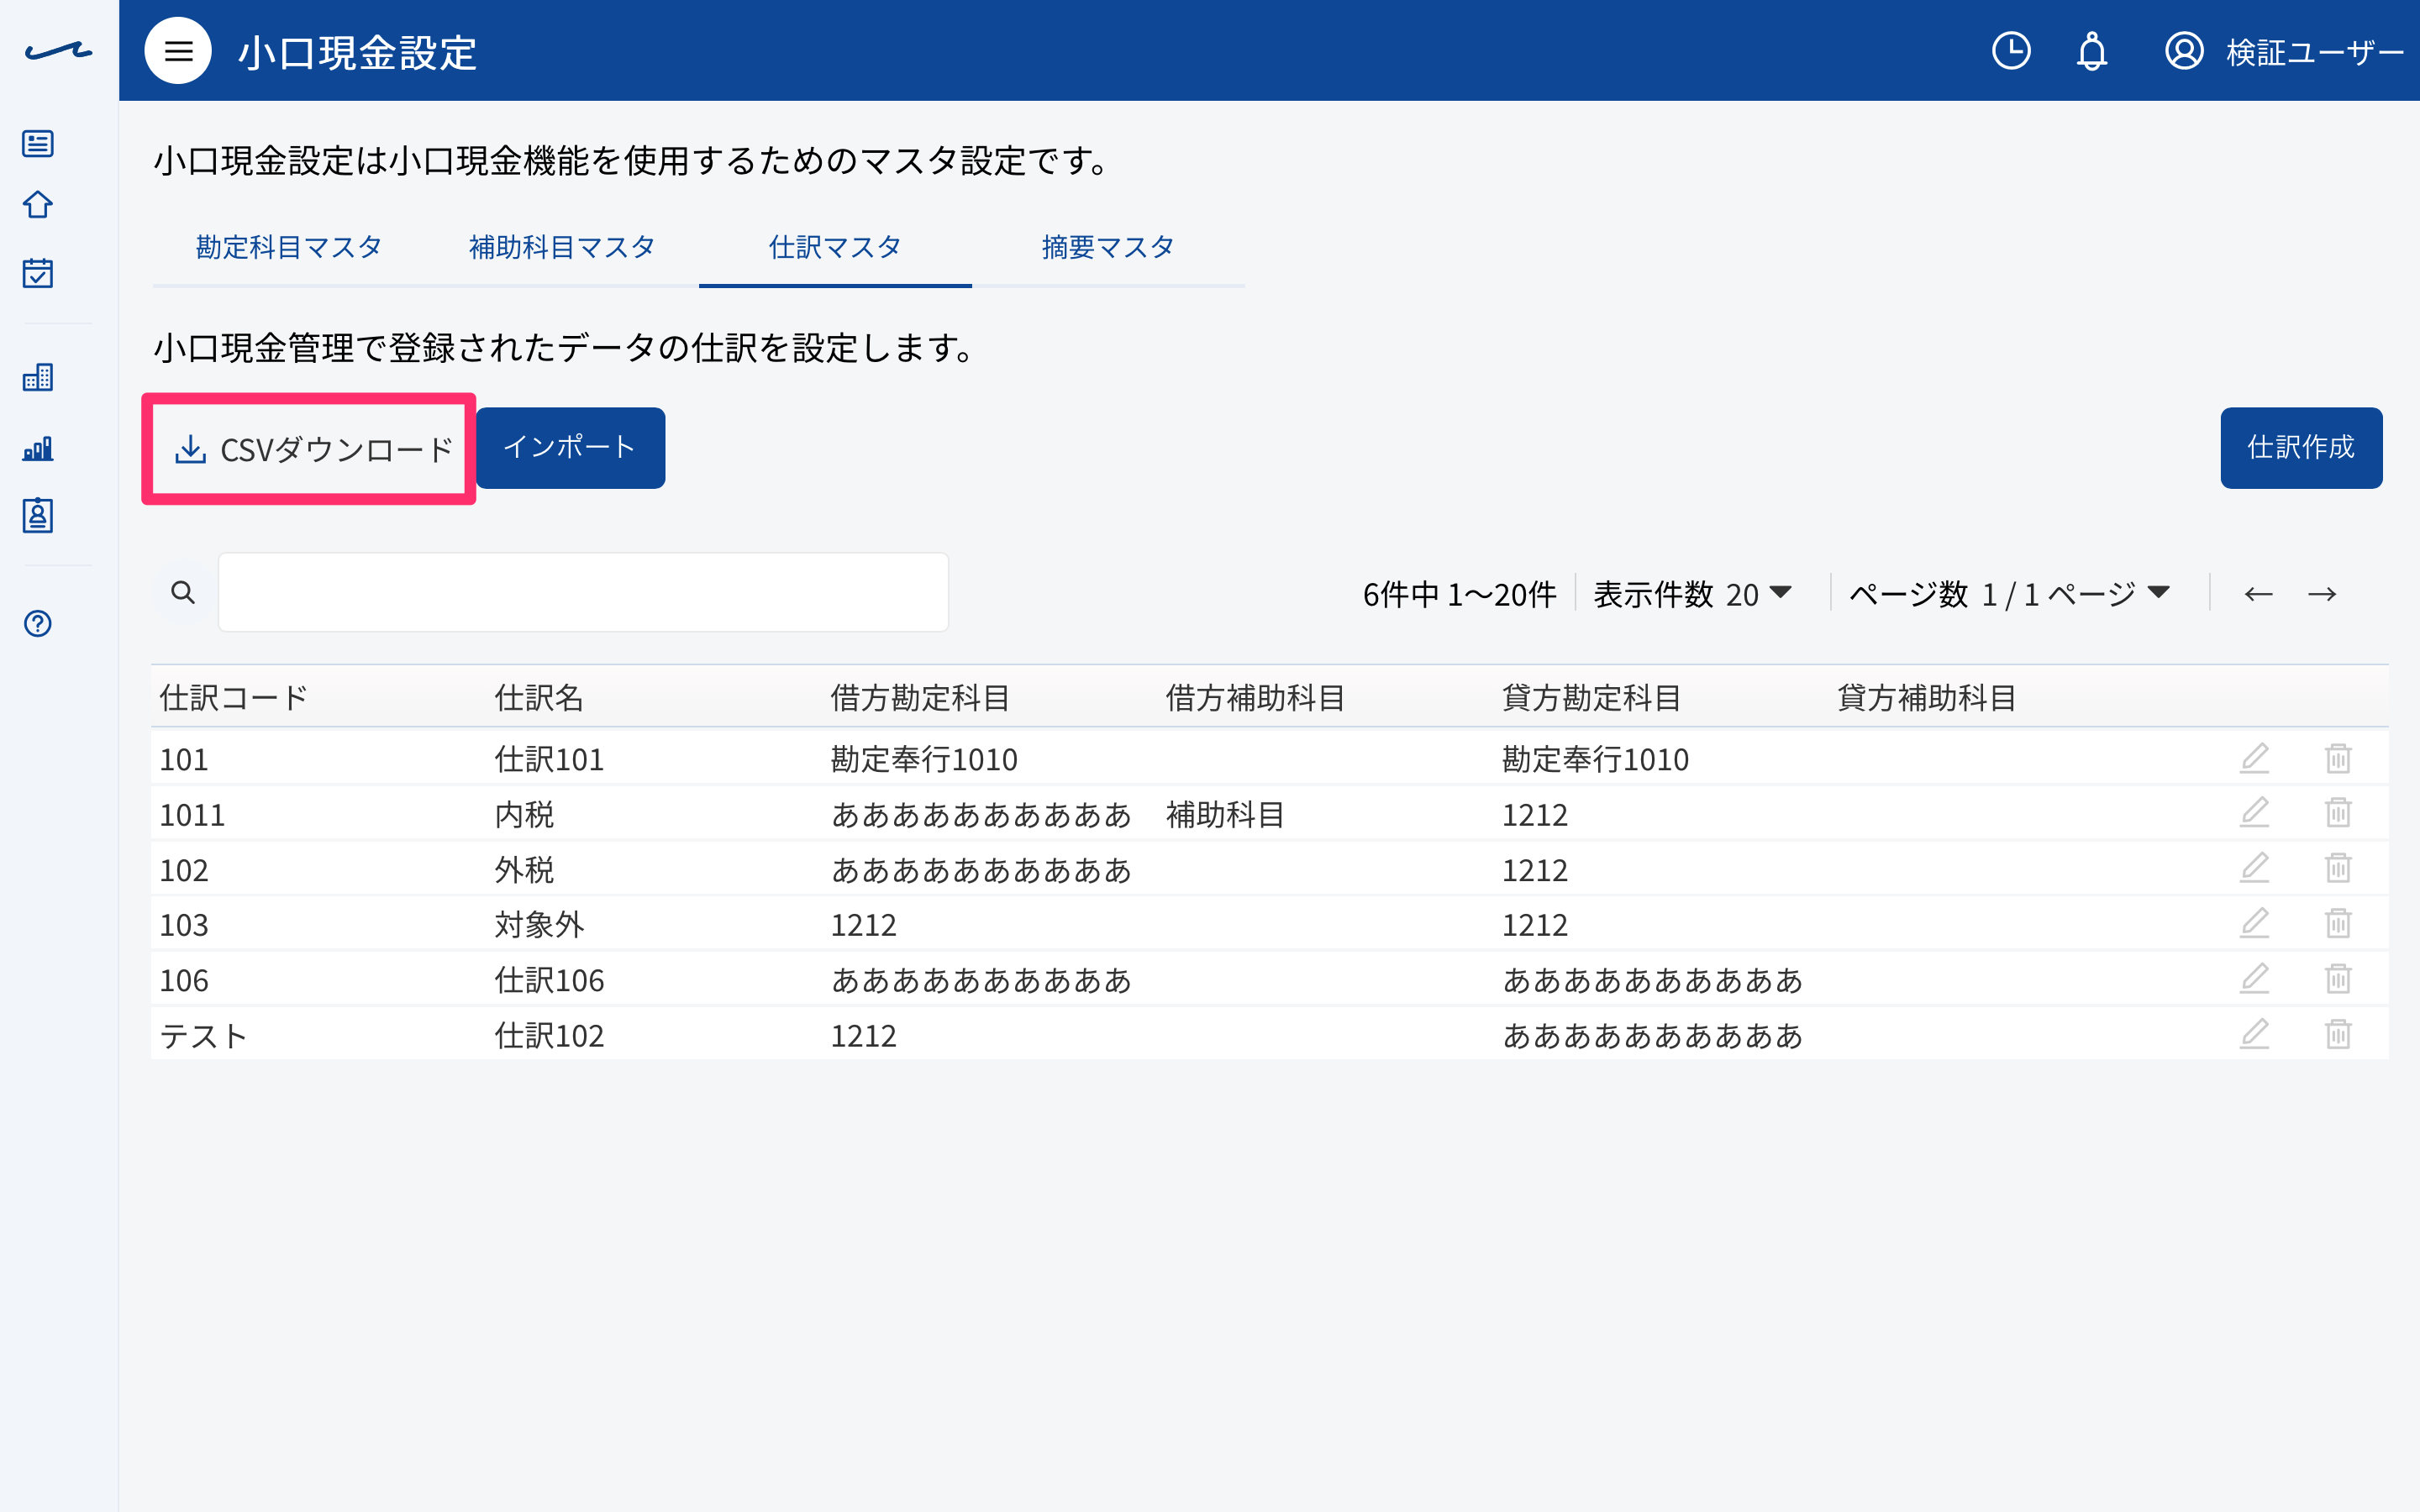Viewport: 2420px width, 1512px height.
Task: Open the building sidebar icon
Action: (x=38, y=377)
